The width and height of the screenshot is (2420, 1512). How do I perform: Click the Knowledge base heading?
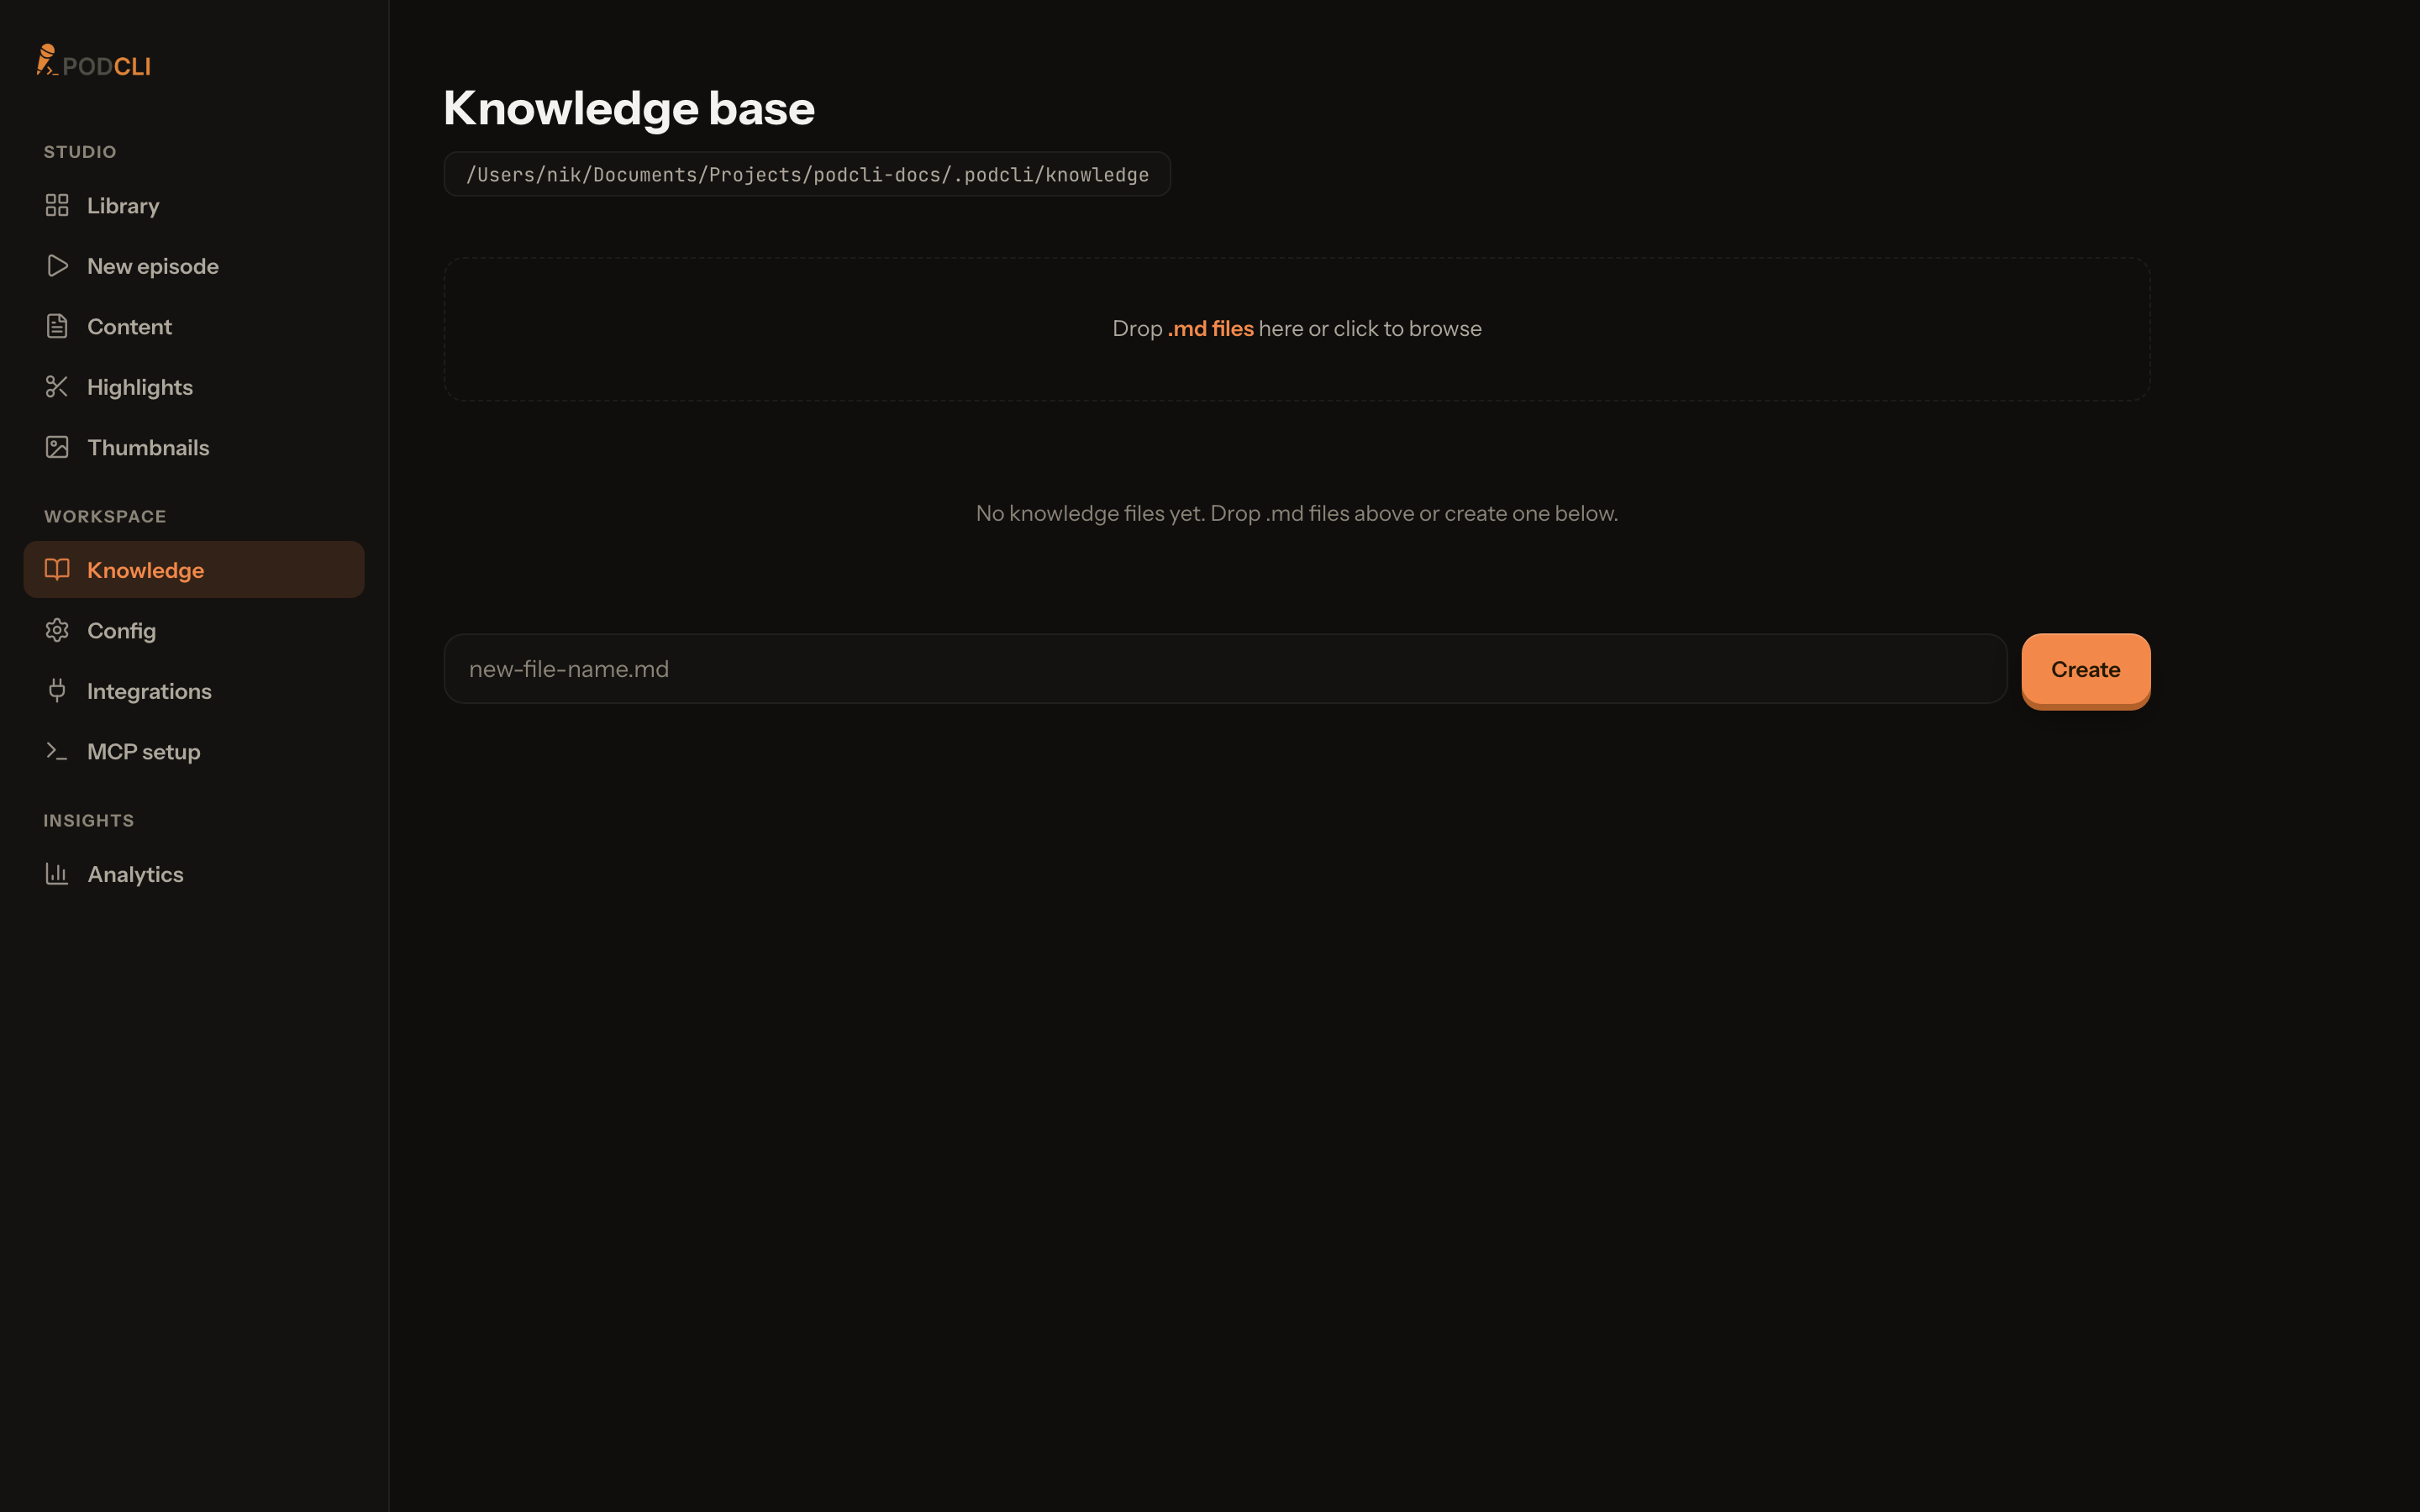[629, 108]
